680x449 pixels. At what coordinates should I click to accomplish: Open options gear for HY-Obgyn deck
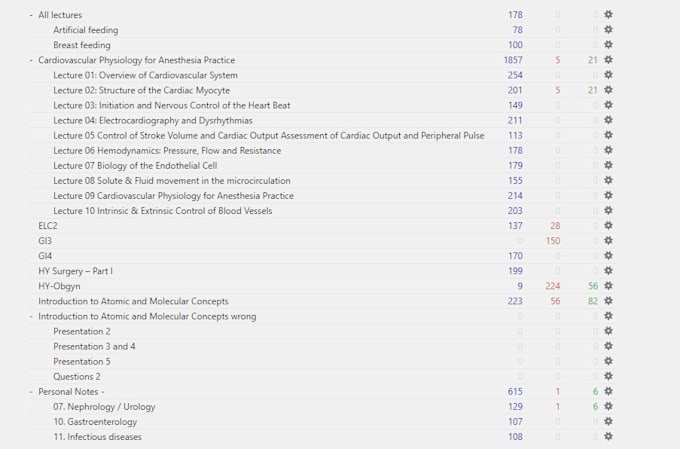pyautogui.click(x=608, y=286)
